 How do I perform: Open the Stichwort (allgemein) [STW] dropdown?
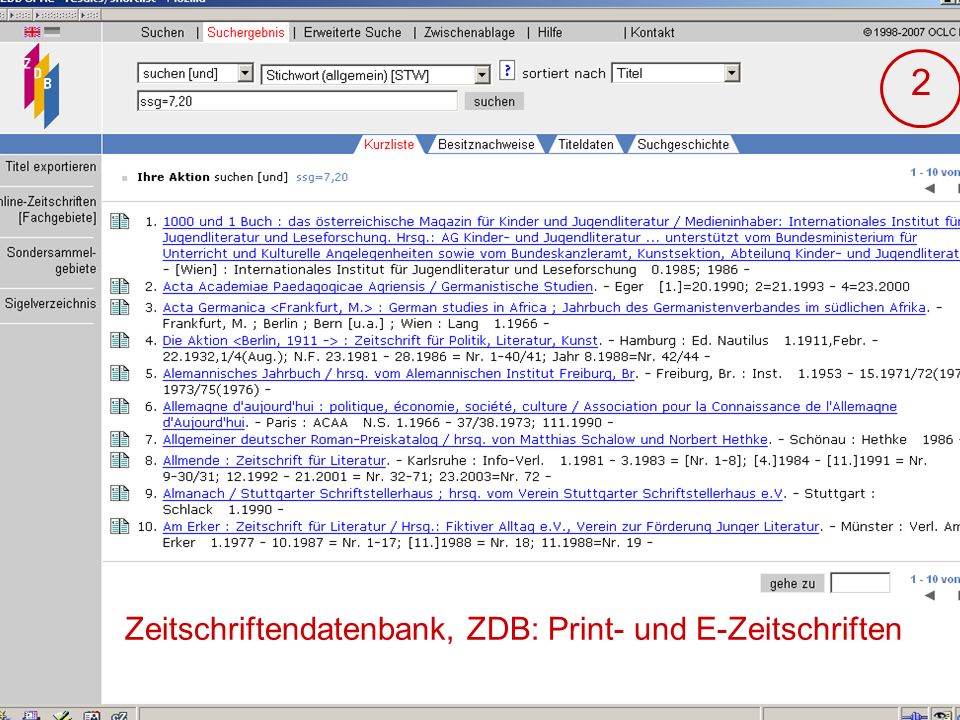[x=376, y=75]
